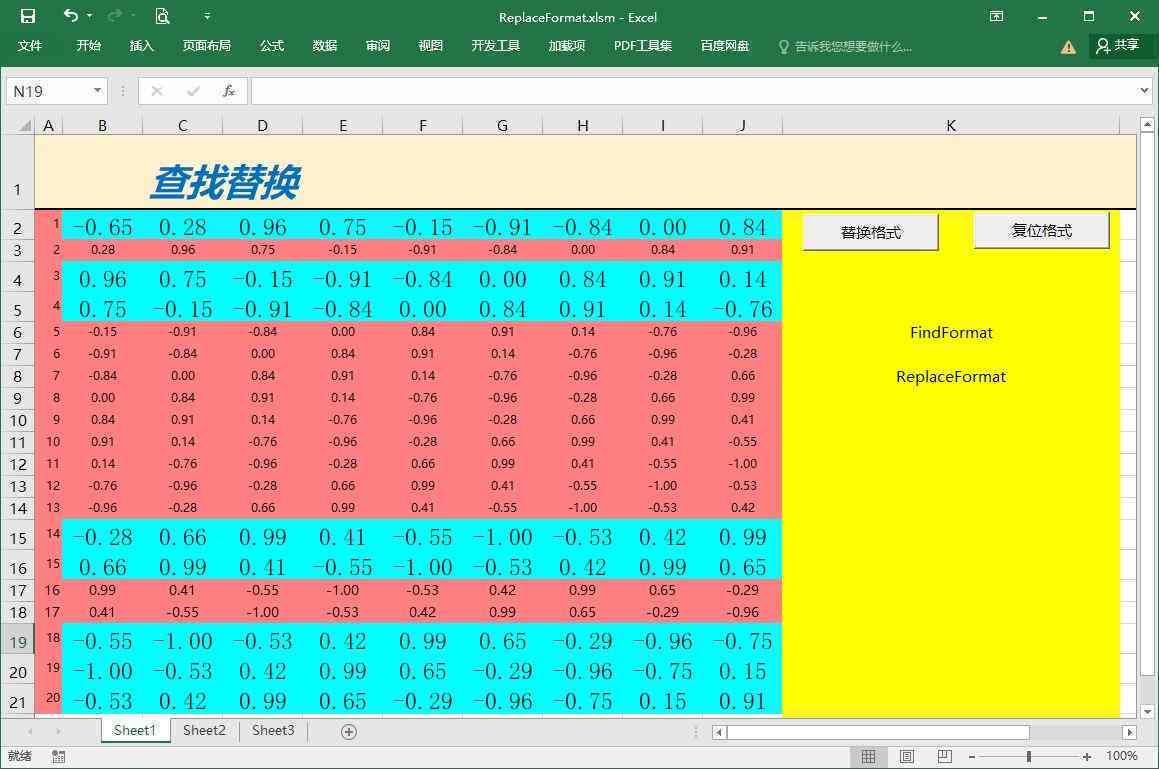Click the Cancel (X) icon in the formula bar
The width and height of the screenshot is (1159, 769).
coord(157,91)
